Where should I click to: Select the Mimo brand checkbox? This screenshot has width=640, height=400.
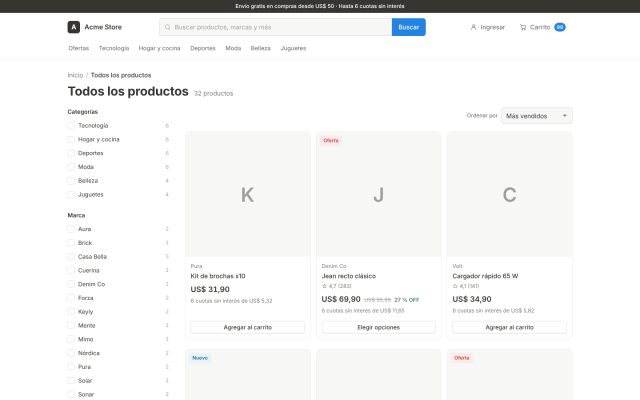click(x=71, y=339)
